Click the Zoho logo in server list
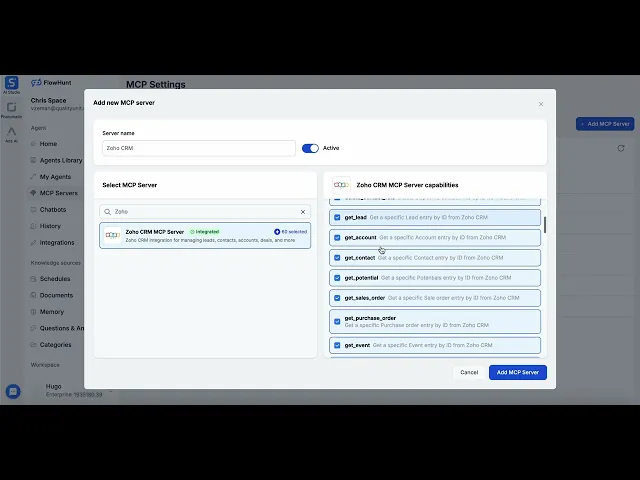This screenshot has width=640, height=480. tap(113, 235)
